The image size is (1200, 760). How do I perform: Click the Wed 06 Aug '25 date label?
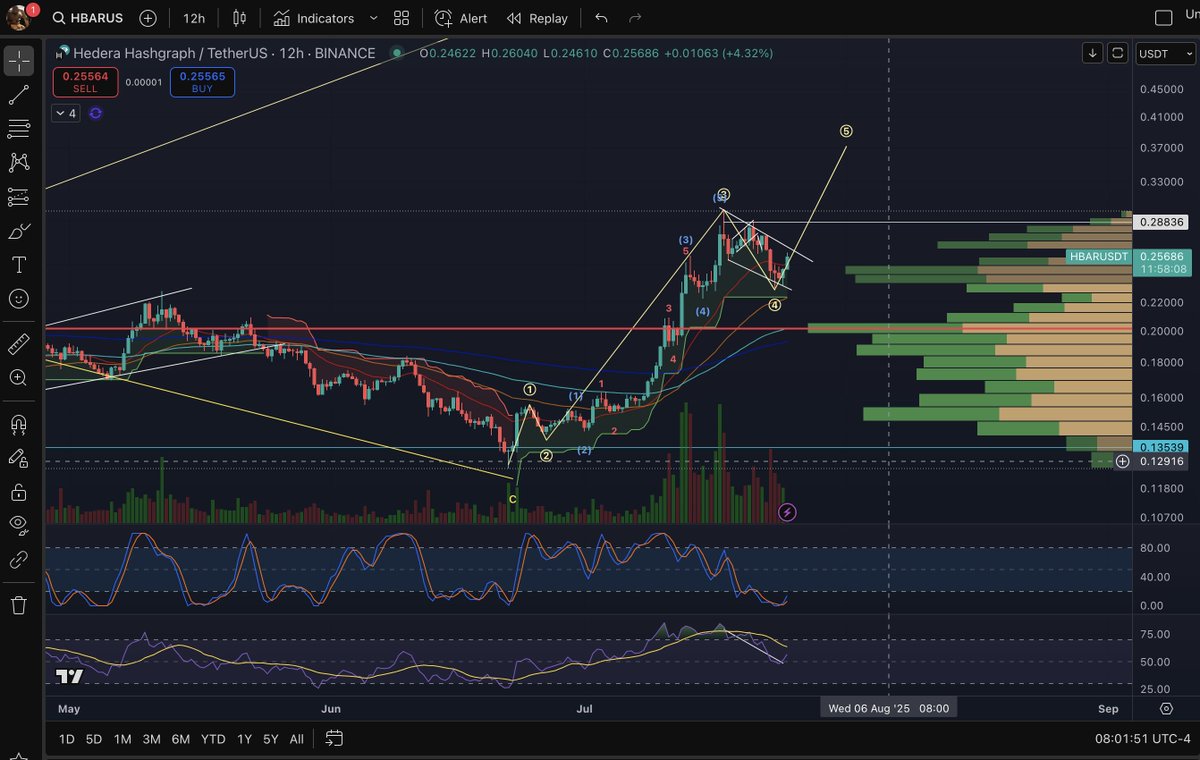[888, 708]
